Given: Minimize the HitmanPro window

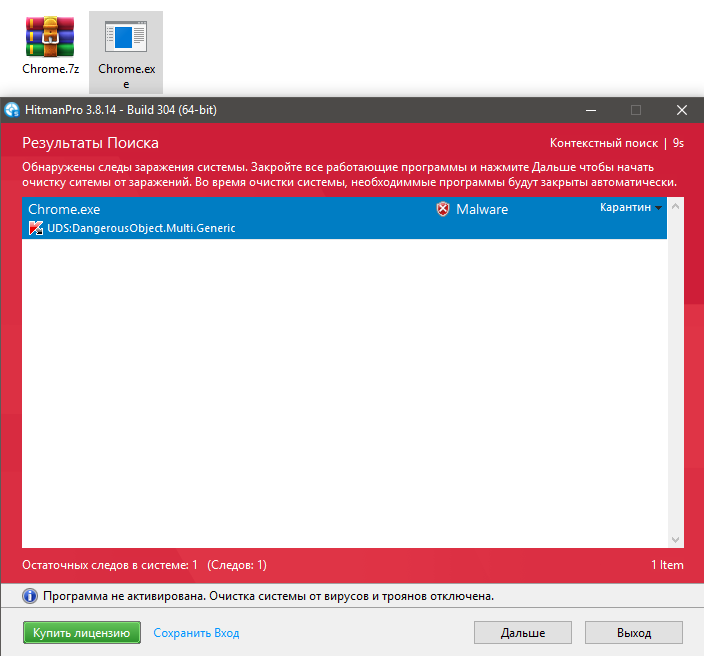Looking at the screenshot, I should click(591, 110).
